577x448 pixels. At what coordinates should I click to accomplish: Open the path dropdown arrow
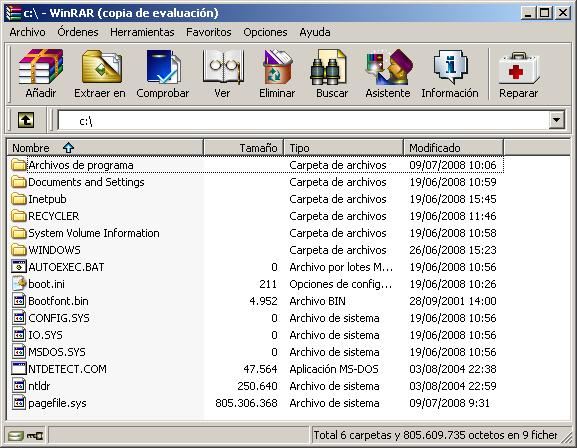[x=556, y=120]
